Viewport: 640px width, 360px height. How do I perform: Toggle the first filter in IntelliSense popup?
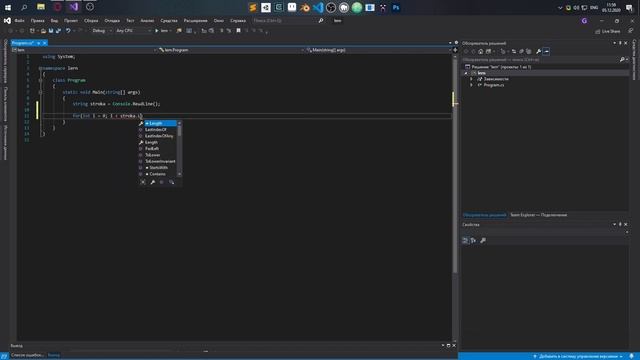[x=143, y=182]
